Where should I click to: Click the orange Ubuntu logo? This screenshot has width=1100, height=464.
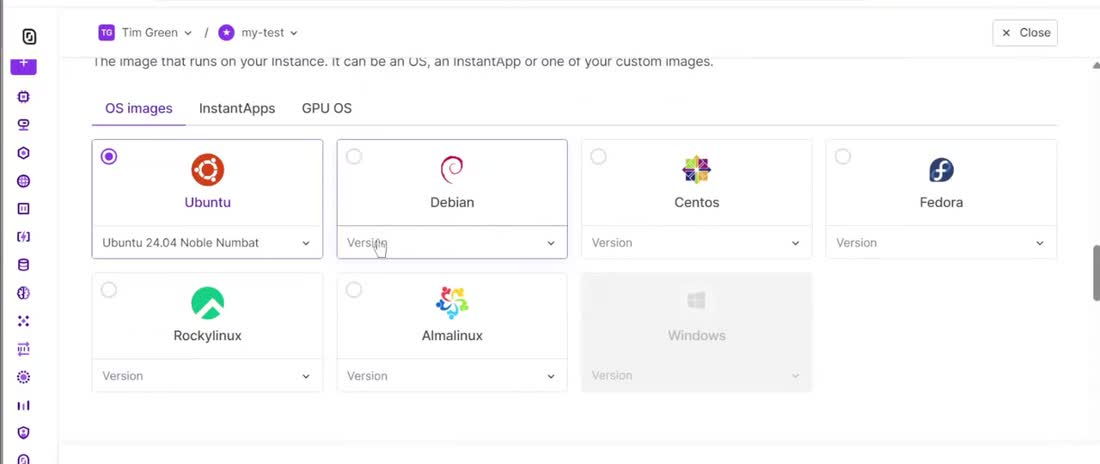click(208, 170)
